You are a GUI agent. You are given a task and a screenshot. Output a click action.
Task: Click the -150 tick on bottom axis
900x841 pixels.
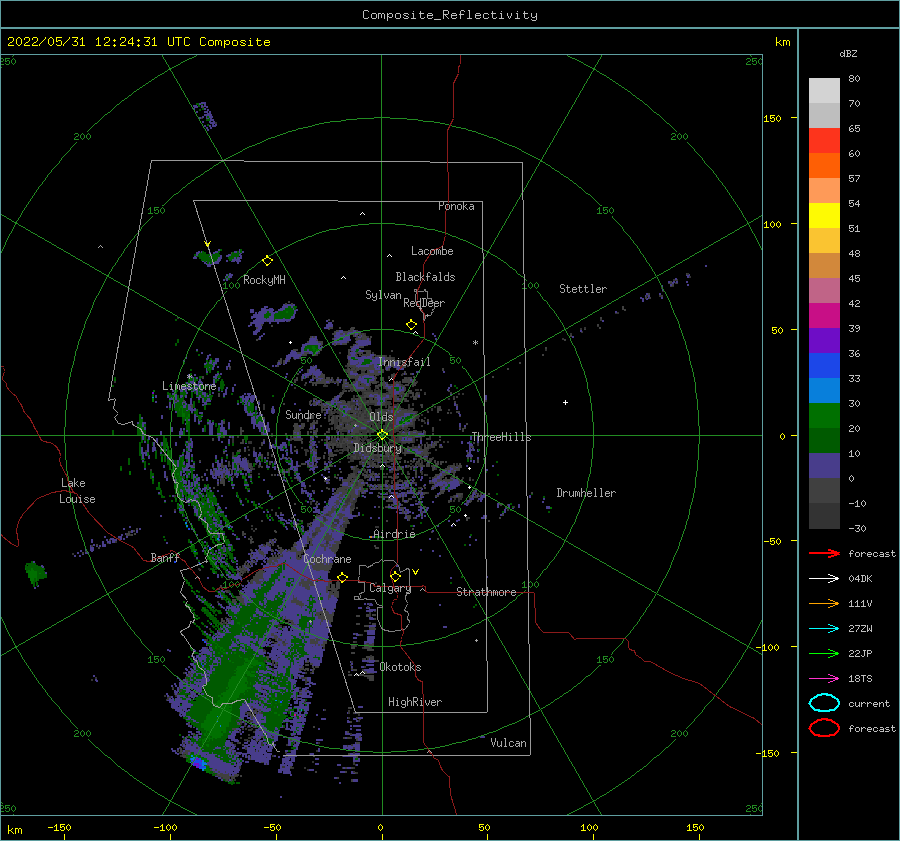(x=59, y=827)
